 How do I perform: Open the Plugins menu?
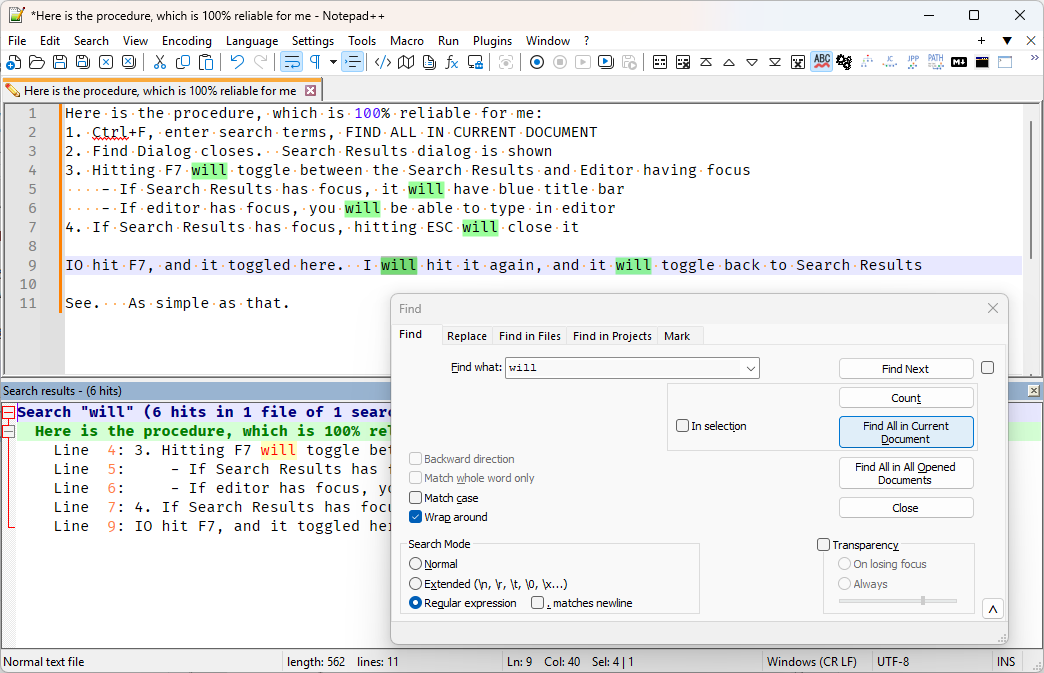(492, 41)
